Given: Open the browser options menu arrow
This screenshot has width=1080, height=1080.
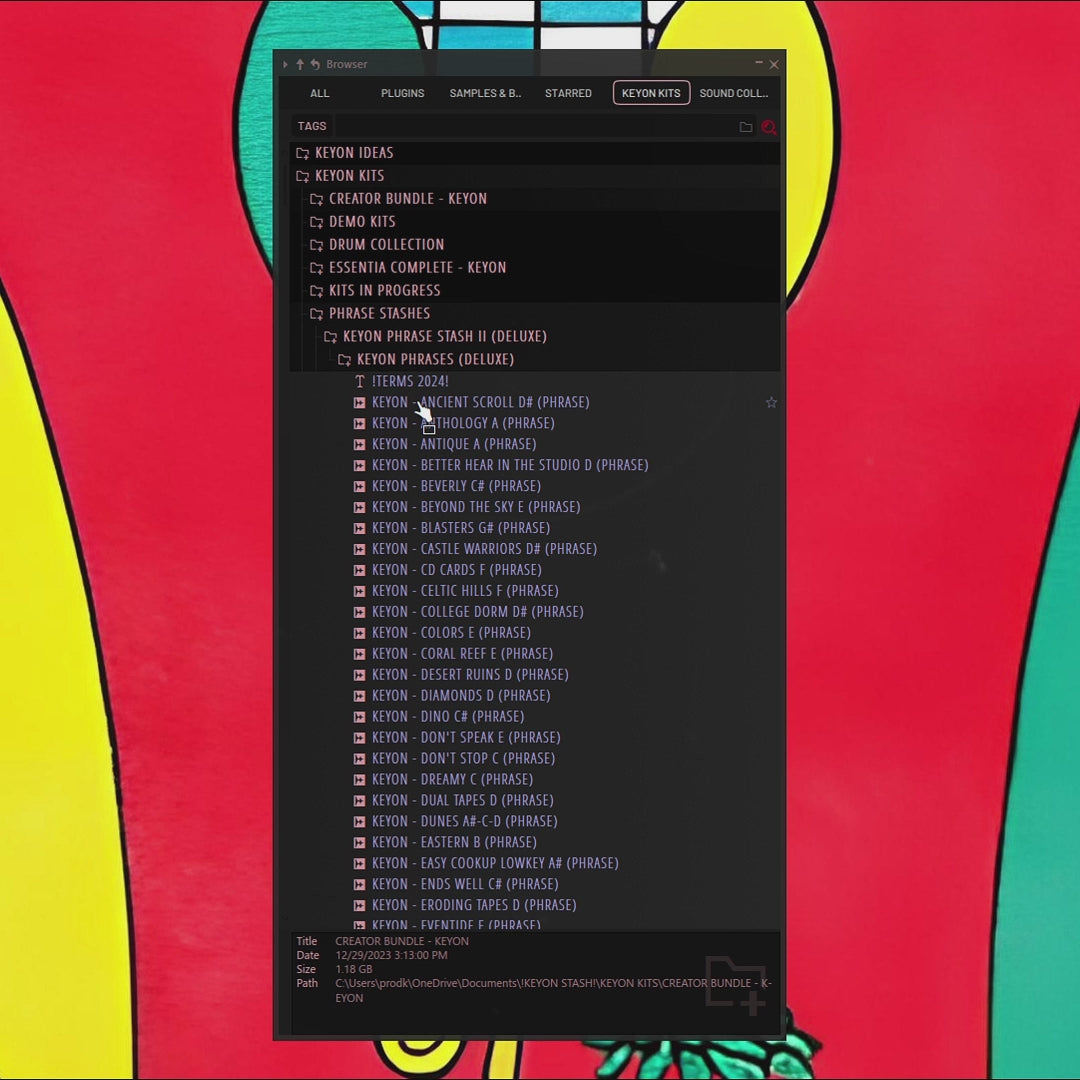Looking at the screenshot, I should tap(285, 64).
